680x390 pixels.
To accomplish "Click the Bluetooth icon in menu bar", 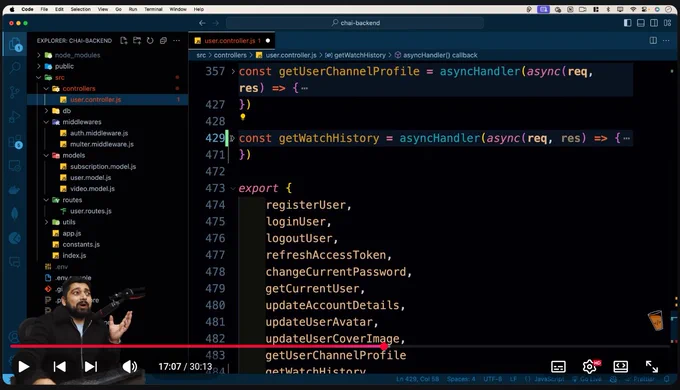I will point(608,9).
